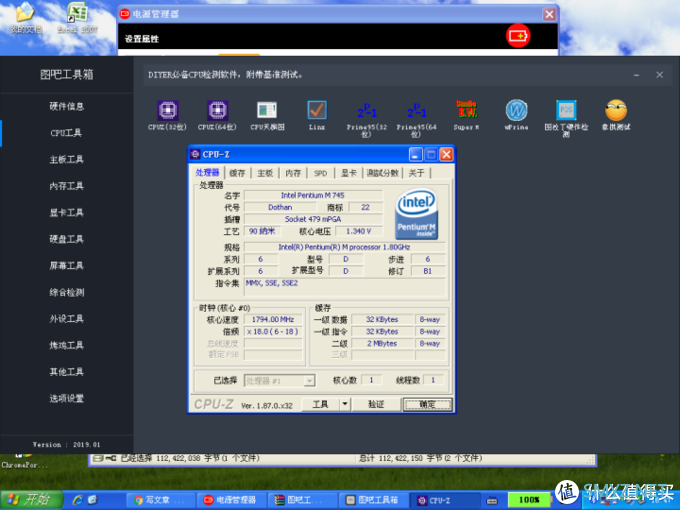This screenshot has height=510, width=680.
Task: Open 写文章 taskbar item
Action: [x=160, y=500]
